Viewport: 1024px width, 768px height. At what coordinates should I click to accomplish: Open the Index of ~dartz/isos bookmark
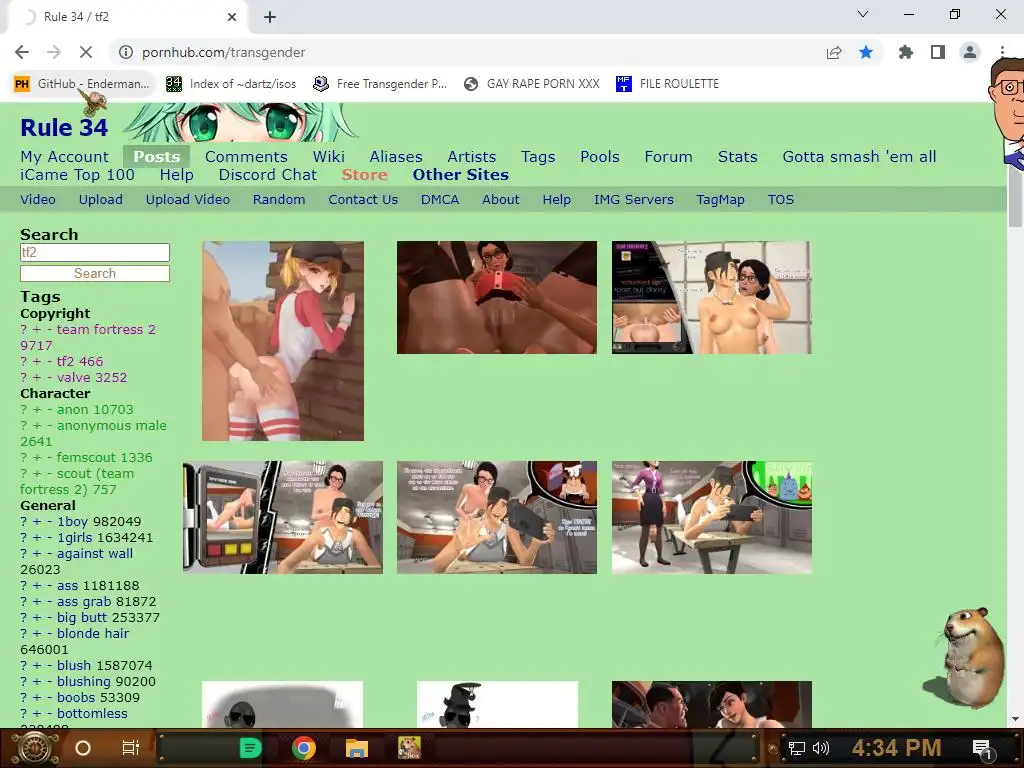pos(231,84)
